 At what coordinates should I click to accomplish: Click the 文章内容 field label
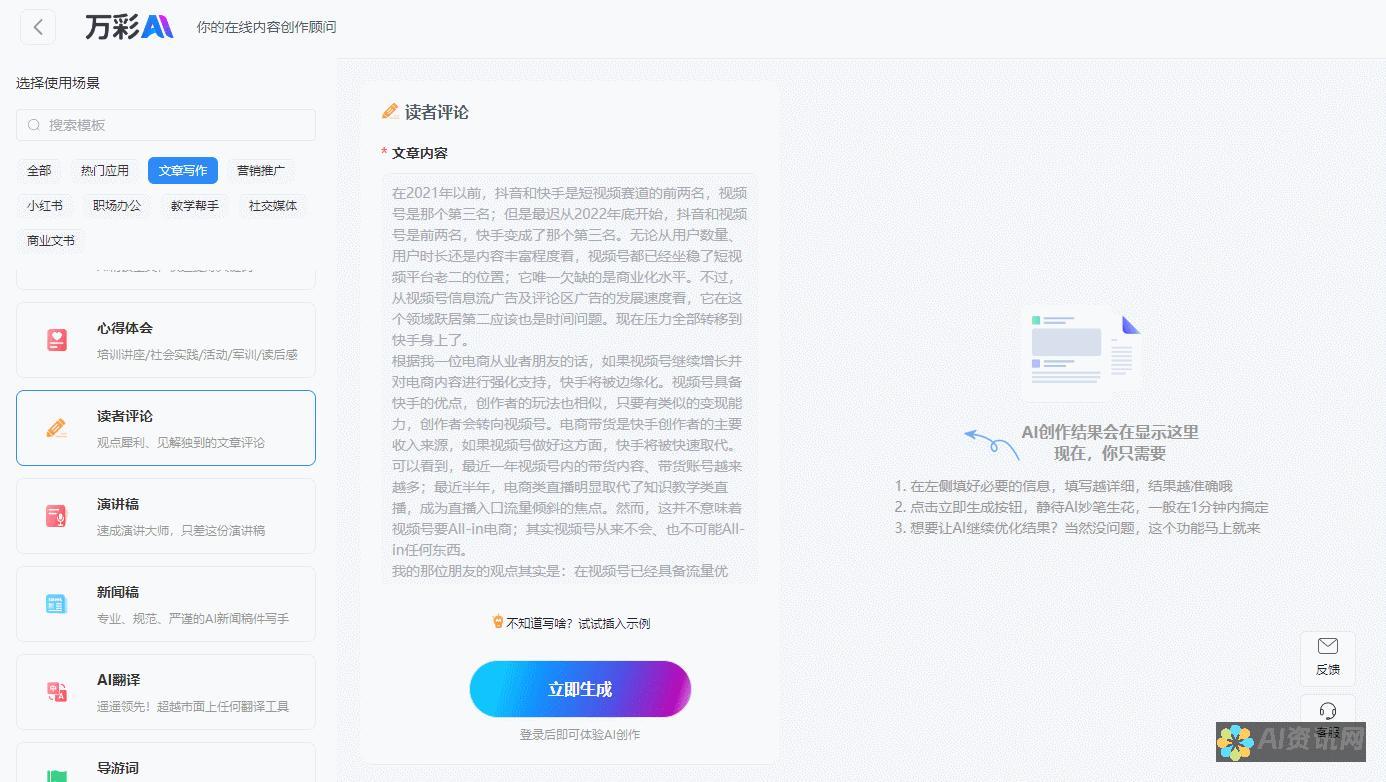[x=419, y=153]
